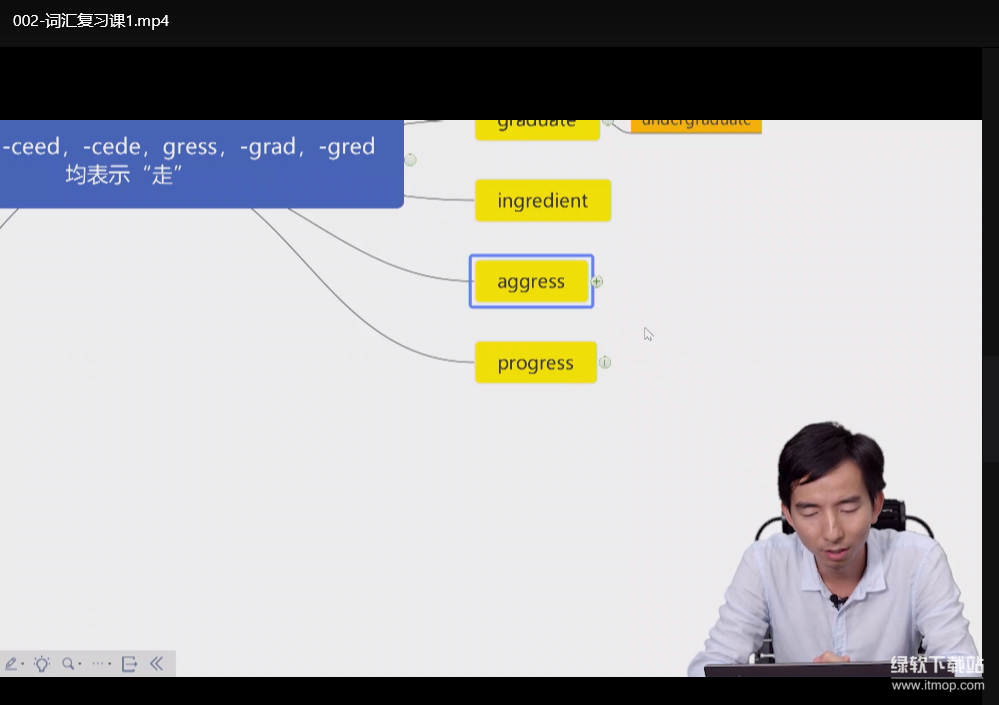Click the exit presentation icon
Image resolution: width=999 pixels, height=705 pixels.
point(129,664)
